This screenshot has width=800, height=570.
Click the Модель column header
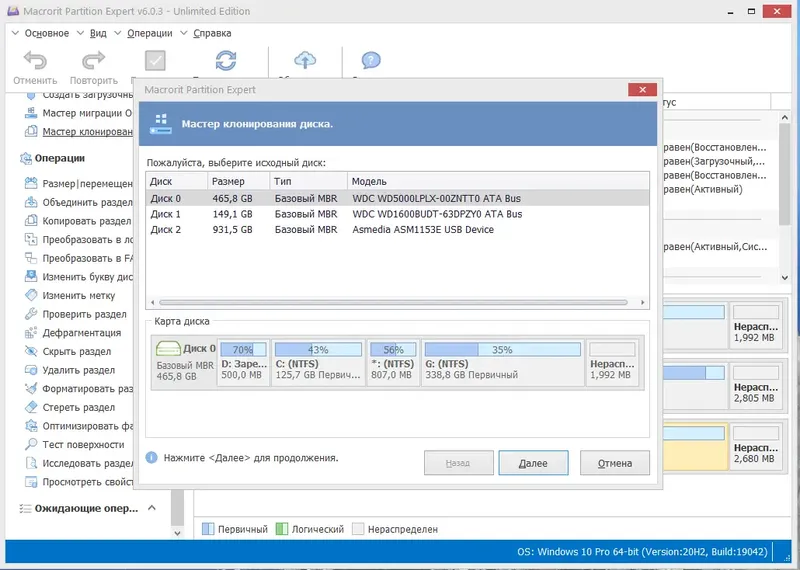click(498, 181)
